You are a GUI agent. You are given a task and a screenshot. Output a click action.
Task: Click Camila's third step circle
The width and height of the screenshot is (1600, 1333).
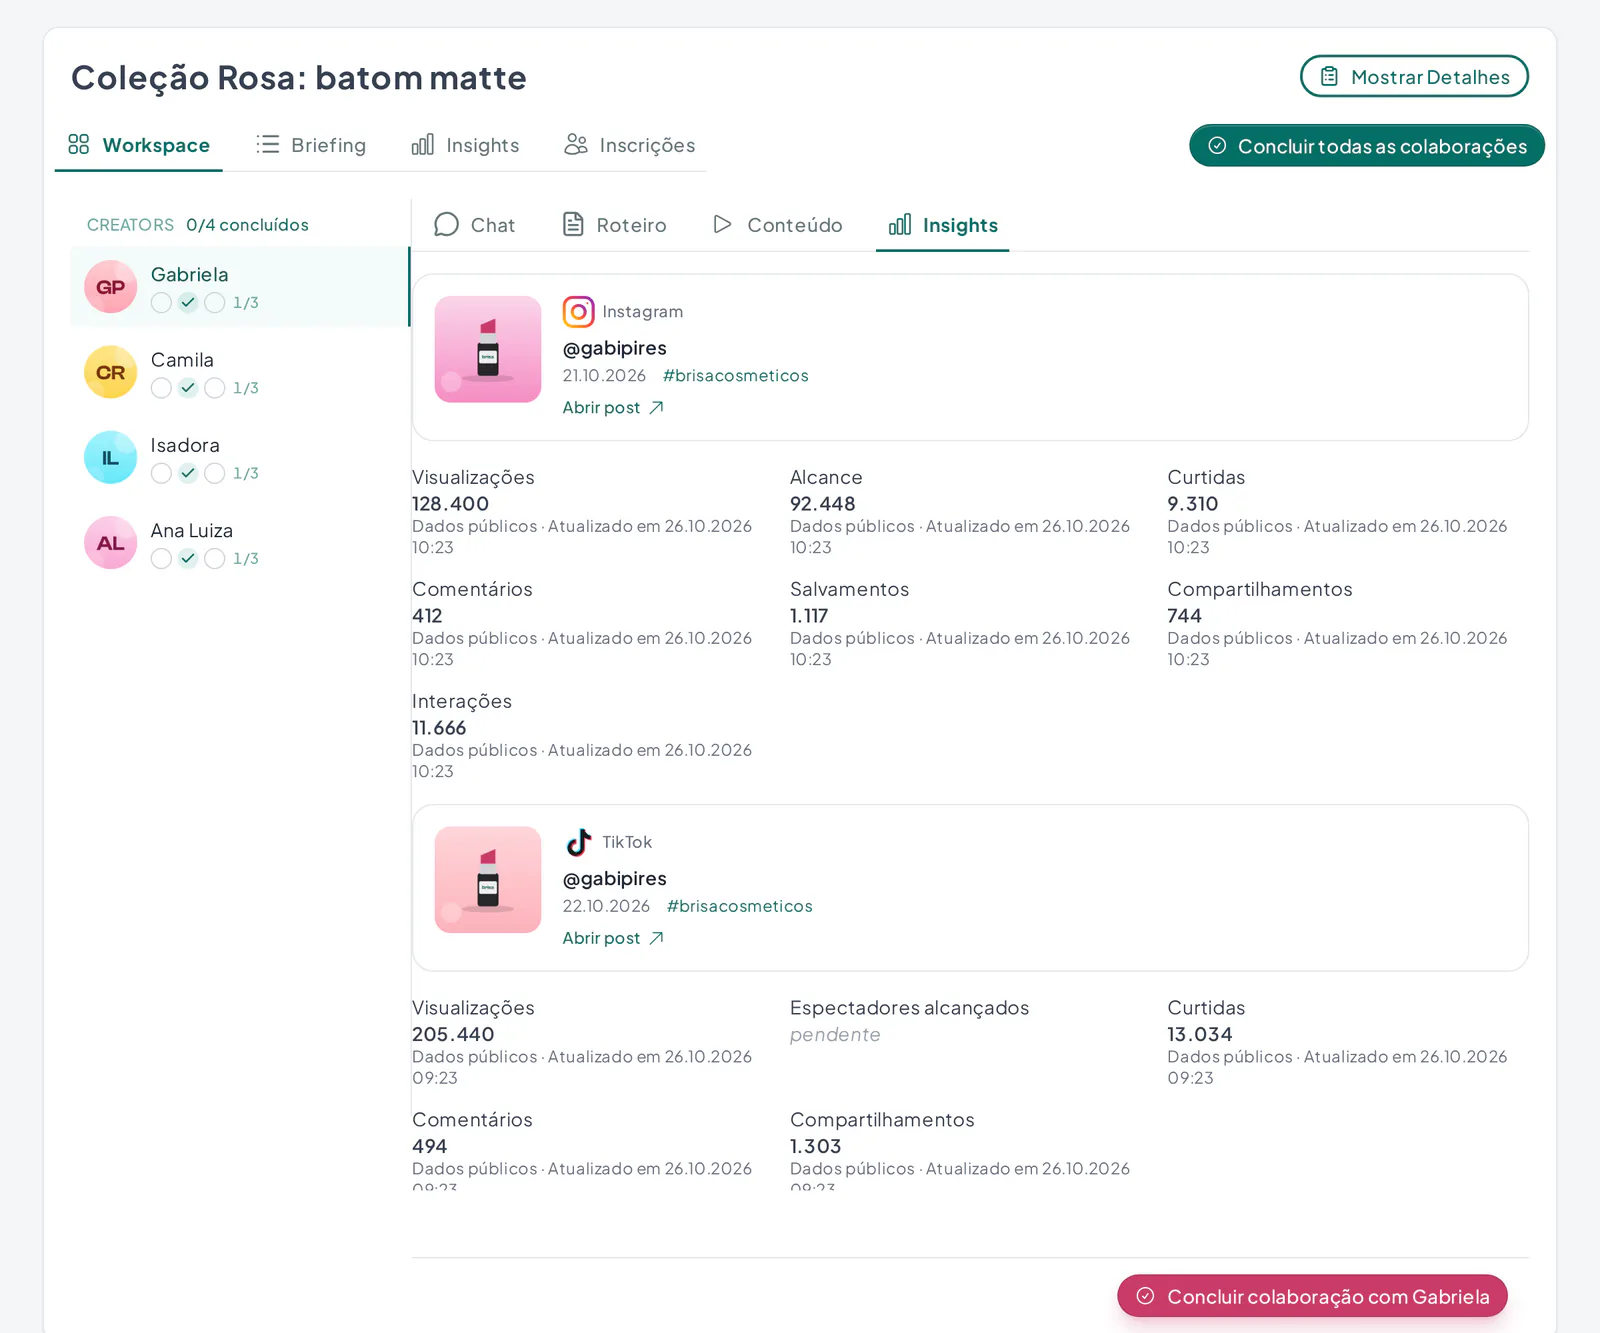point(215,388)
